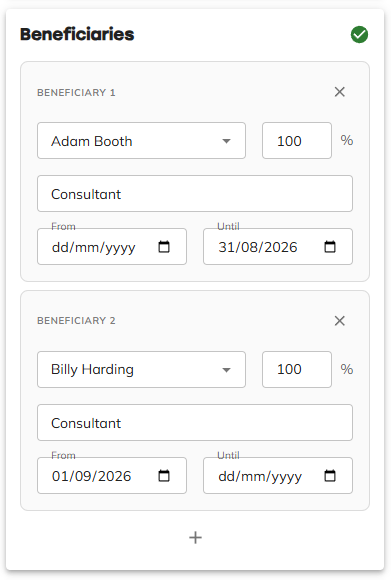Click Beneficiary 1 percentage field showing 100

pyautogui.click(x=297, y=141)
